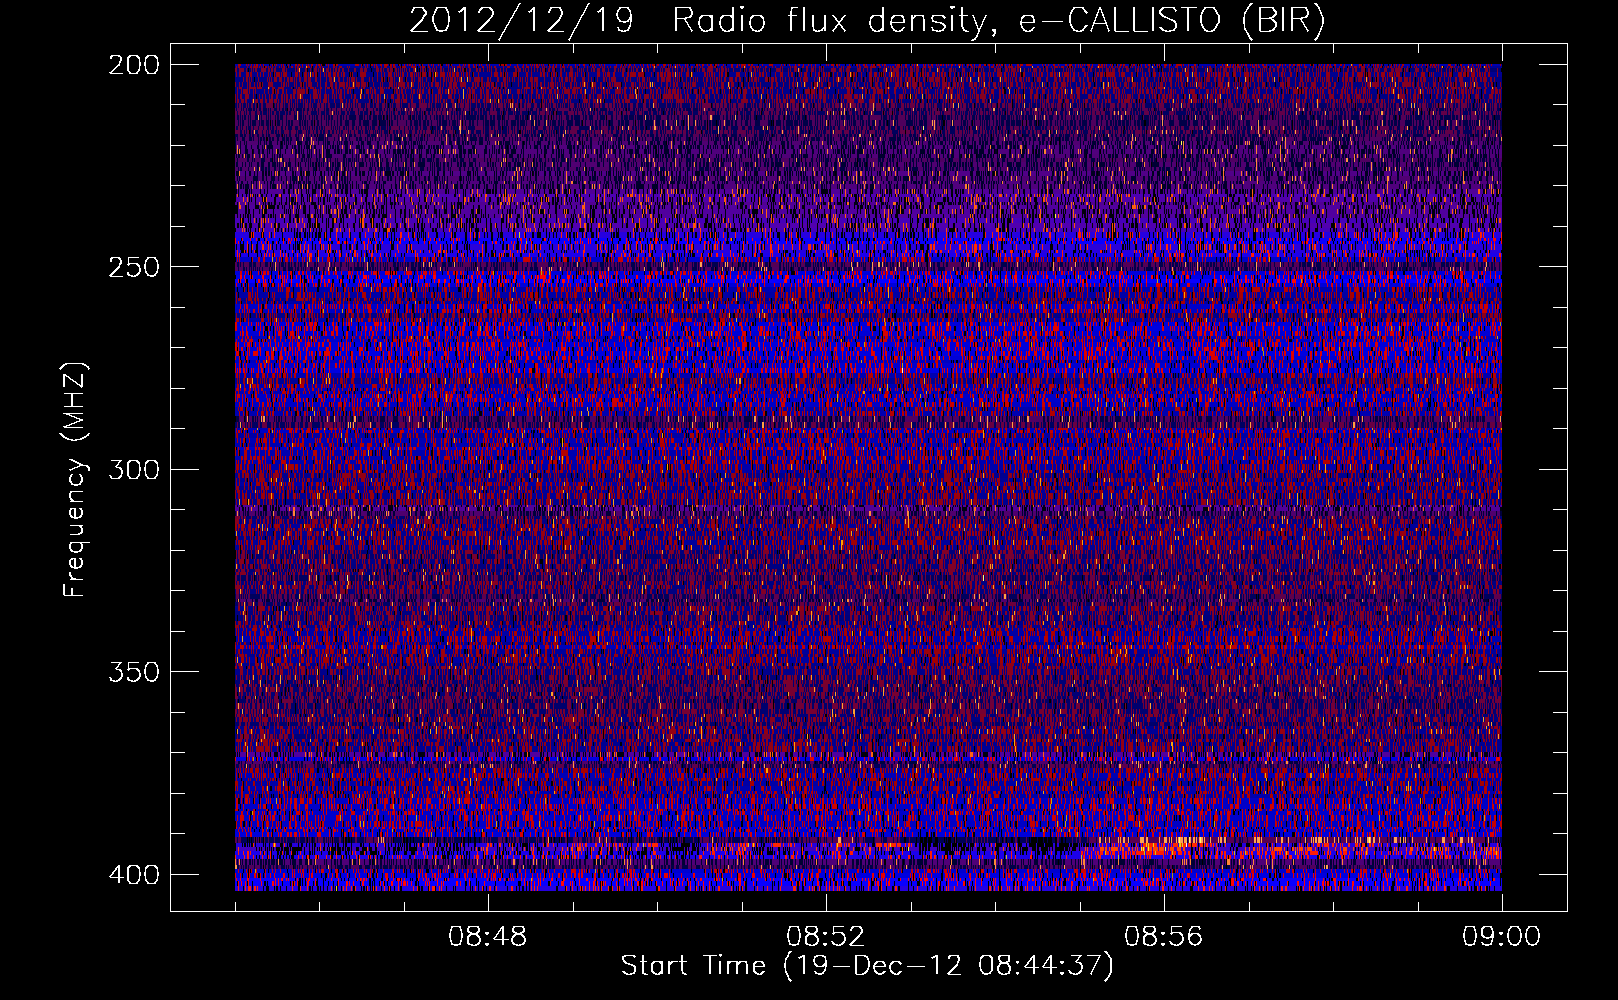
Task: Click the '09:00' time tick label
Action: coord(1501,937)
